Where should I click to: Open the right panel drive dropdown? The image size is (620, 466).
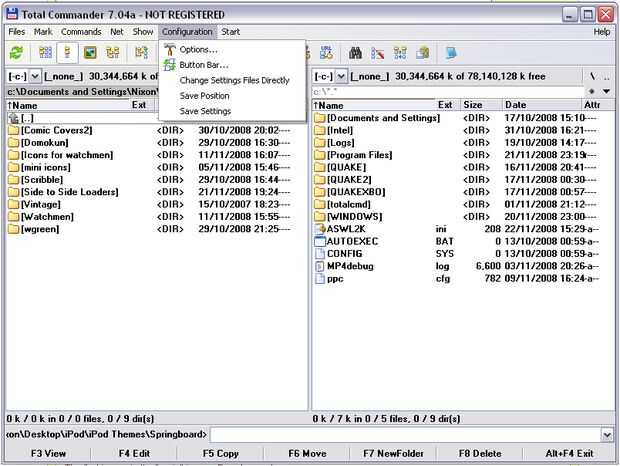click(x=341, y=76)
